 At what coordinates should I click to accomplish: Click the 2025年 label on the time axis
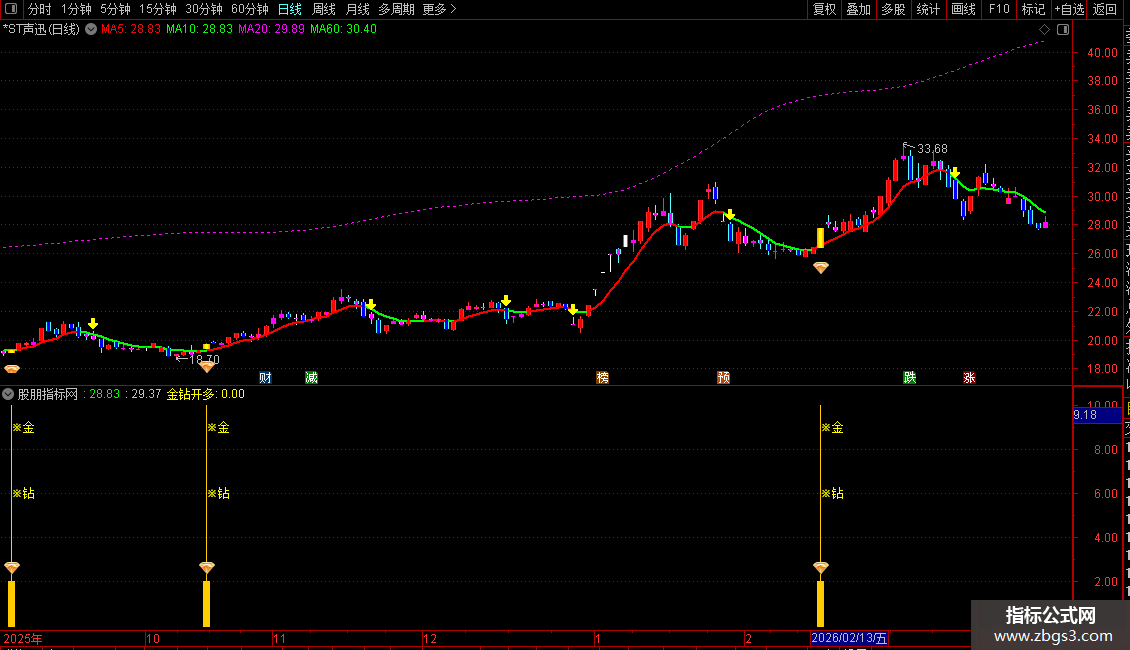(23, 638)
